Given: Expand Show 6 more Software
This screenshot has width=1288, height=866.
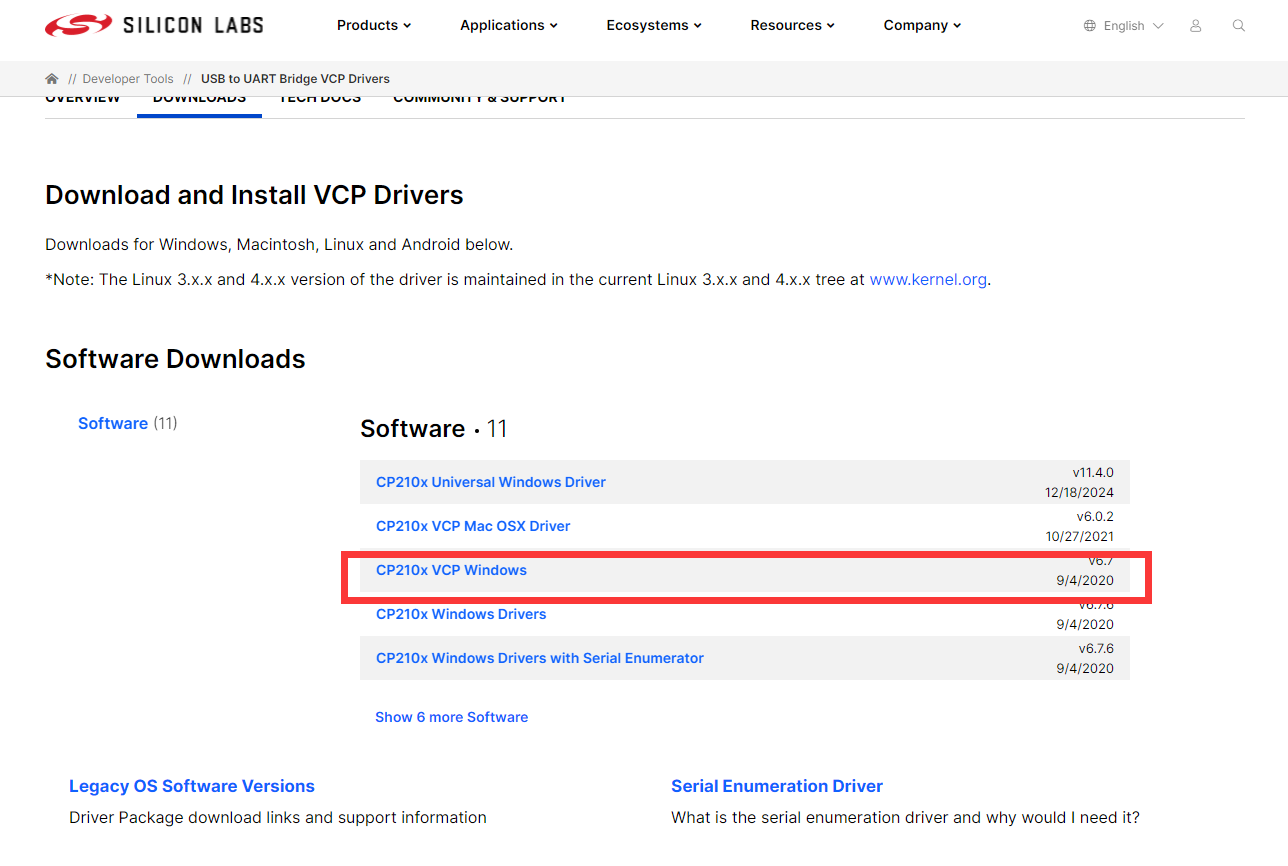Looking at the screenshot, I should [451, 717].
